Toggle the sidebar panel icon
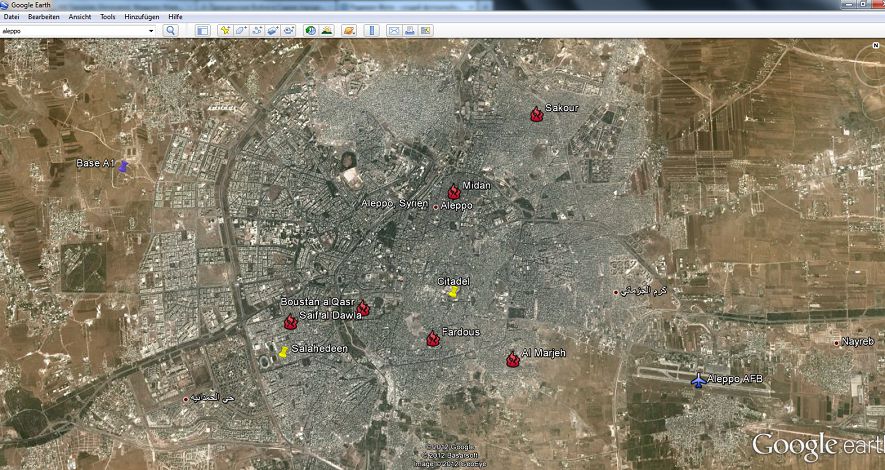 203,30
